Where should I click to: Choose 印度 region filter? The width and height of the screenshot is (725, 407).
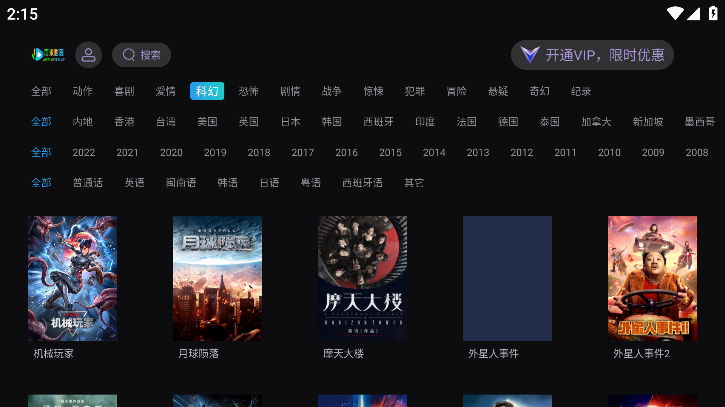coord(425,122)
